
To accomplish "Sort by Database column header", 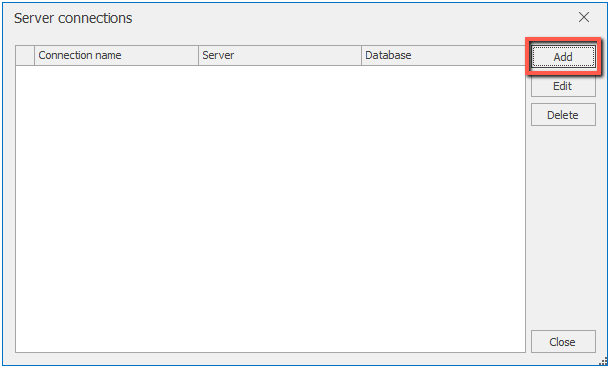I will [x=443, y=55].
